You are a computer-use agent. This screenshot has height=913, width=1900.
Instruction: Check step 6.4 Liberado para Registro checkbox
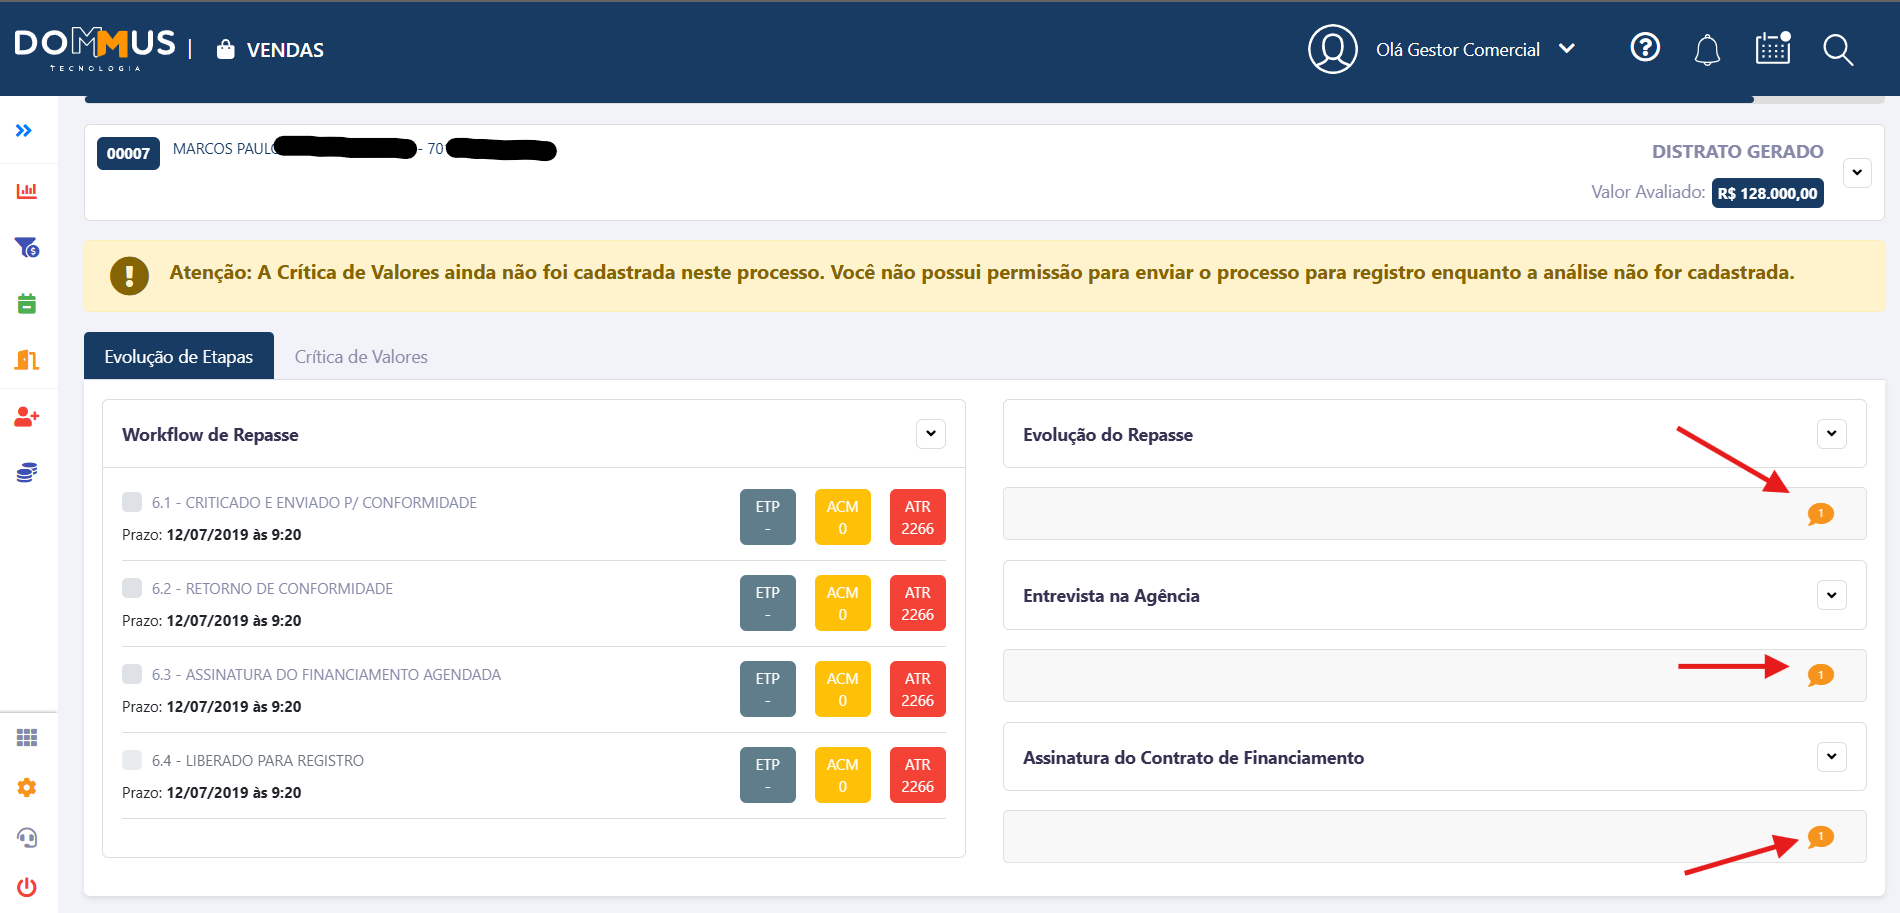[x=132, y=760]
